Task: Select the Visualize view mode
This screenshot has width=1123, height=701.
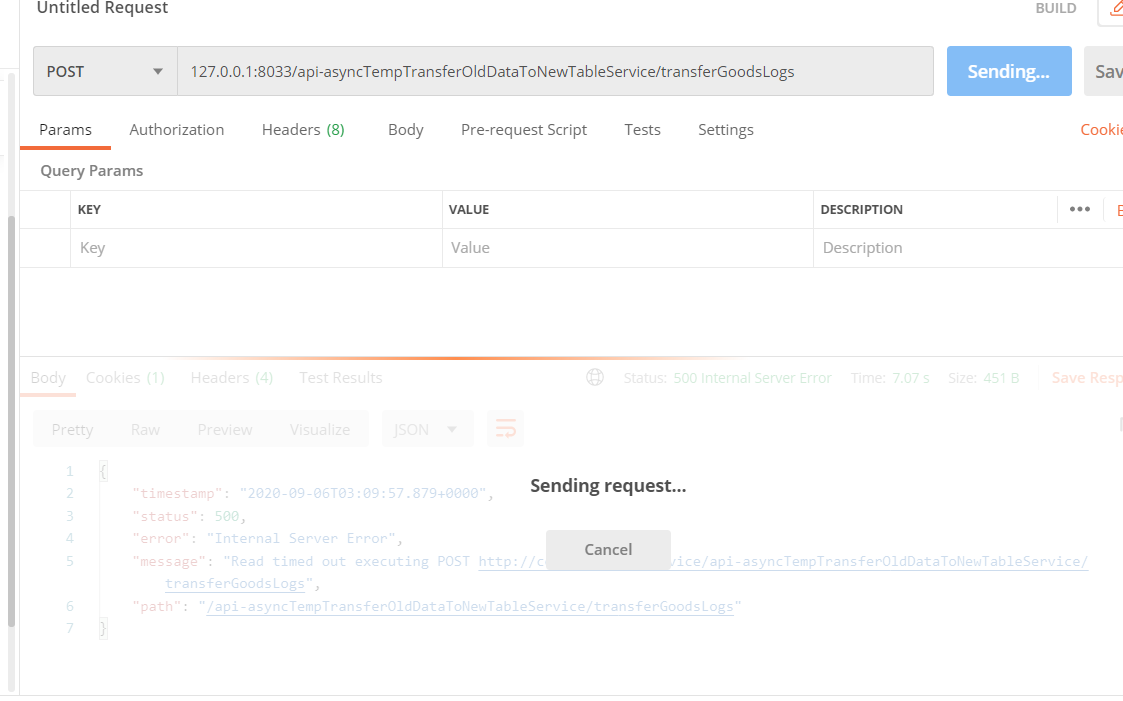Action: [320, 430]
